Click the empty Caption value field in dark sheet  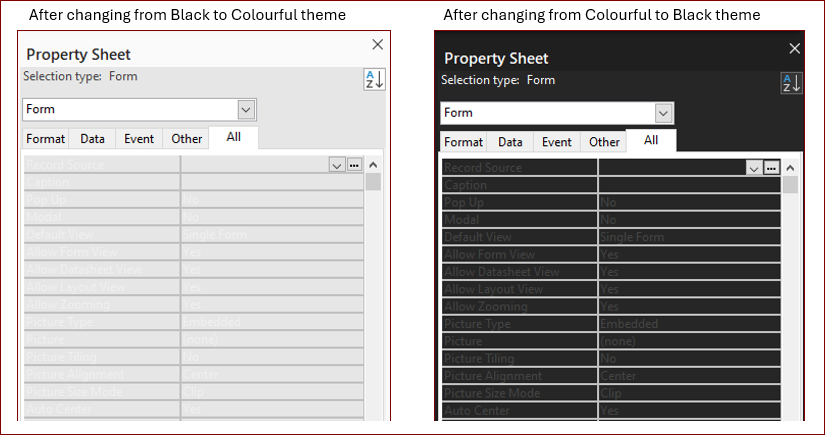pyautogui.click(x=689, y=185)
